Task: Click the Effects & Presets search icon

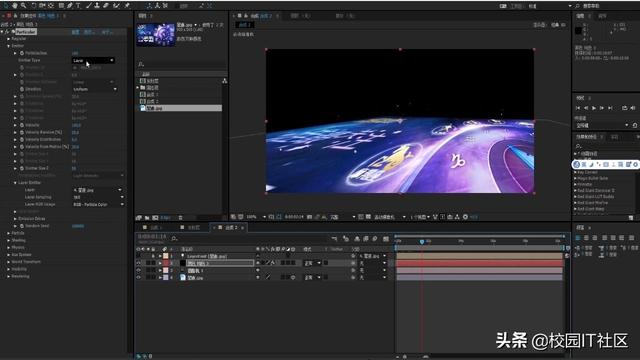Action: (x=578, y=146)
